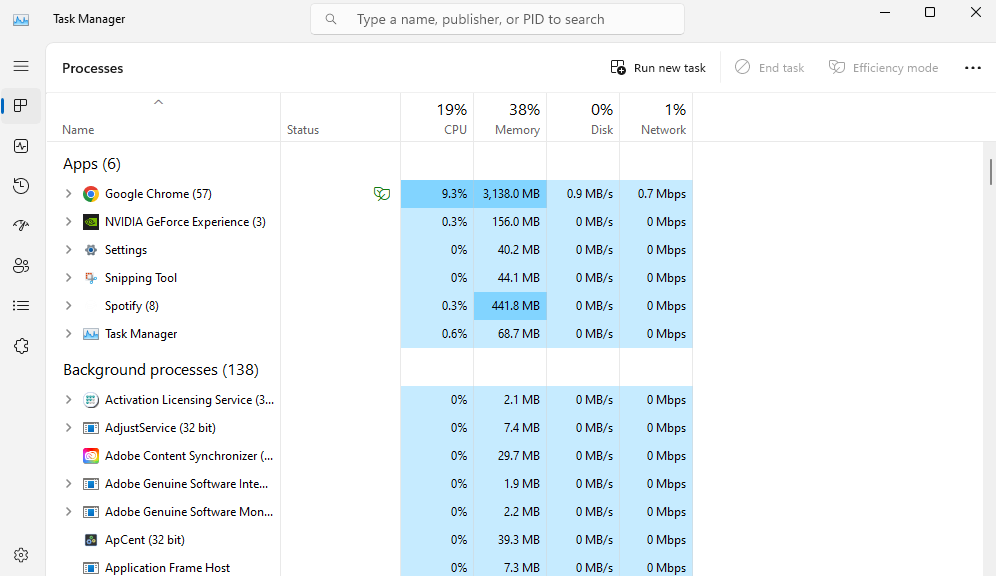Select the ApCent (32 bit) row name
The height and width of the screenshot is (576, 996).
click(x=145, y=540)
